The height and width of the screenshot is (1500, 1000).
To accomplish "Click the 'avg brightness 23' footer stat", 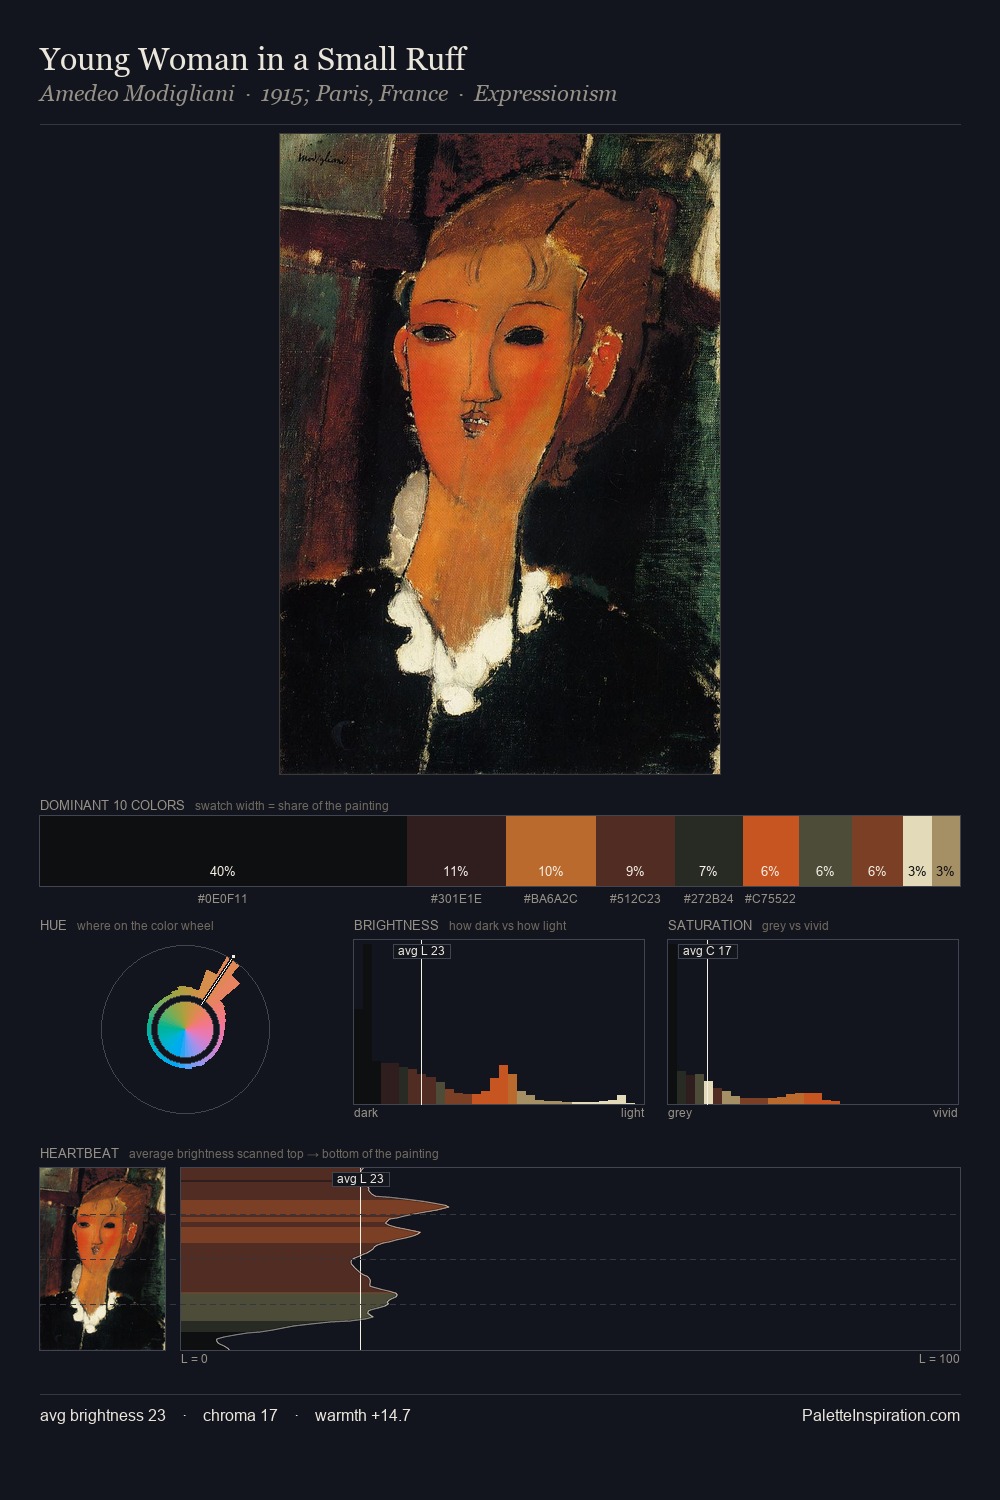I will [103, 1415].
